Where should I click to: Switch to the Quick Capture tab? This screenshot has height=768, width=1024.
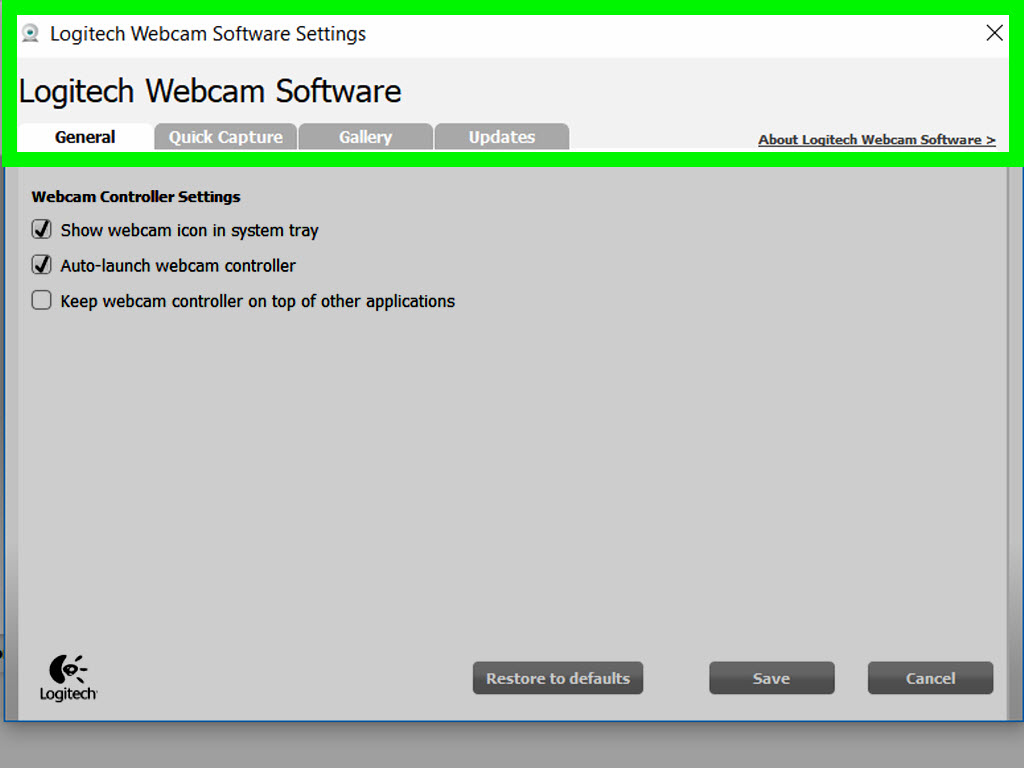point(225,137)
